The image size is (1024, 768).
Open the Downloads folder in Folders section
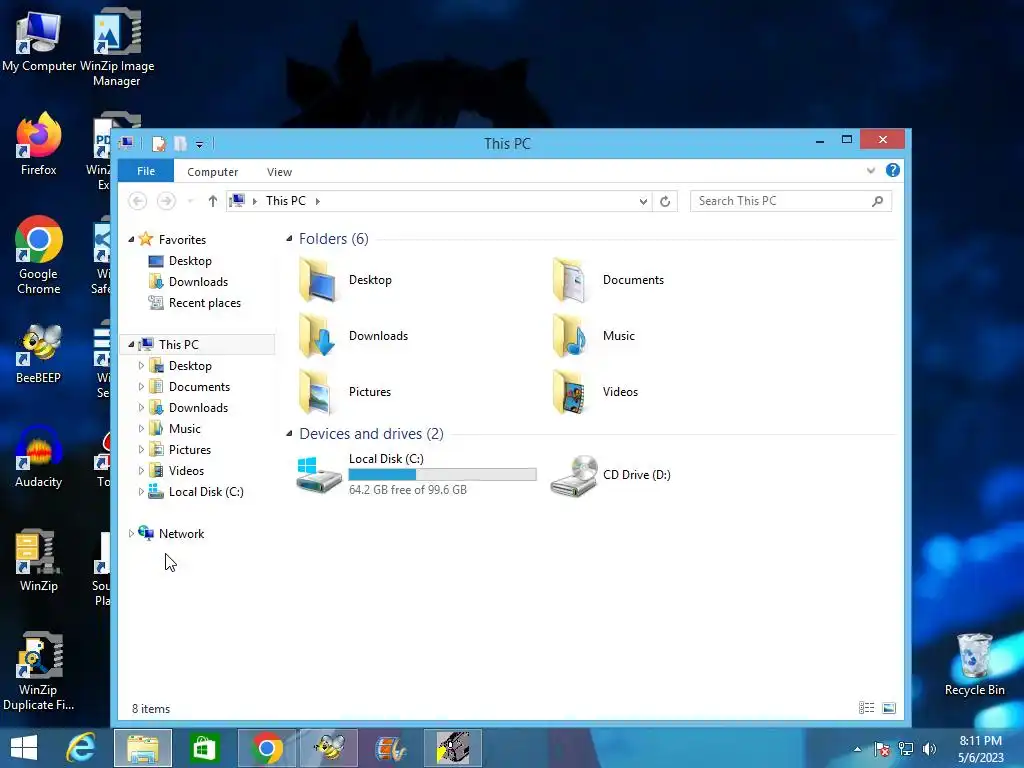coord(318,336)
